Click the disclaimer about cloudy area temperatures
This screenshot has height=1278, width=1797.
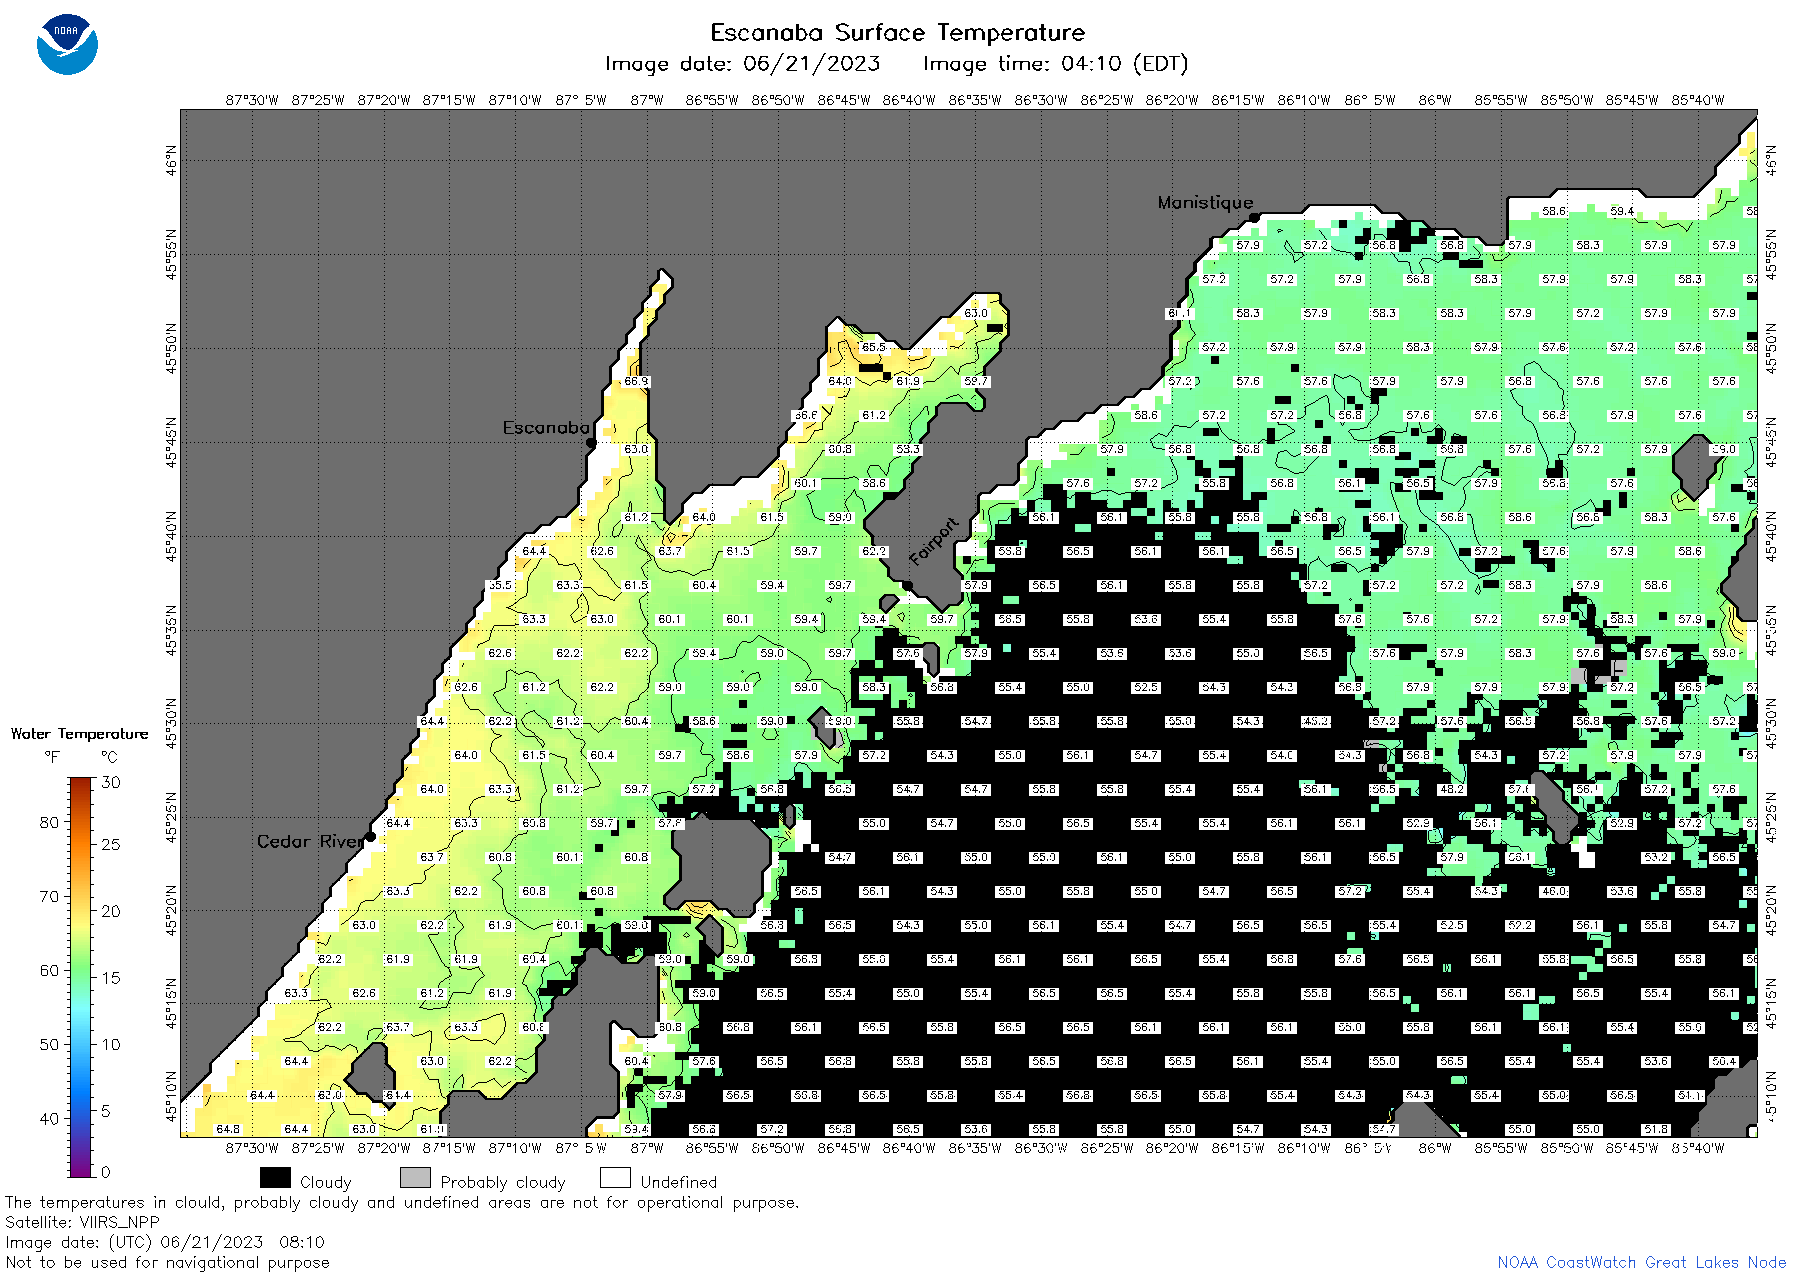(402, 1202)
